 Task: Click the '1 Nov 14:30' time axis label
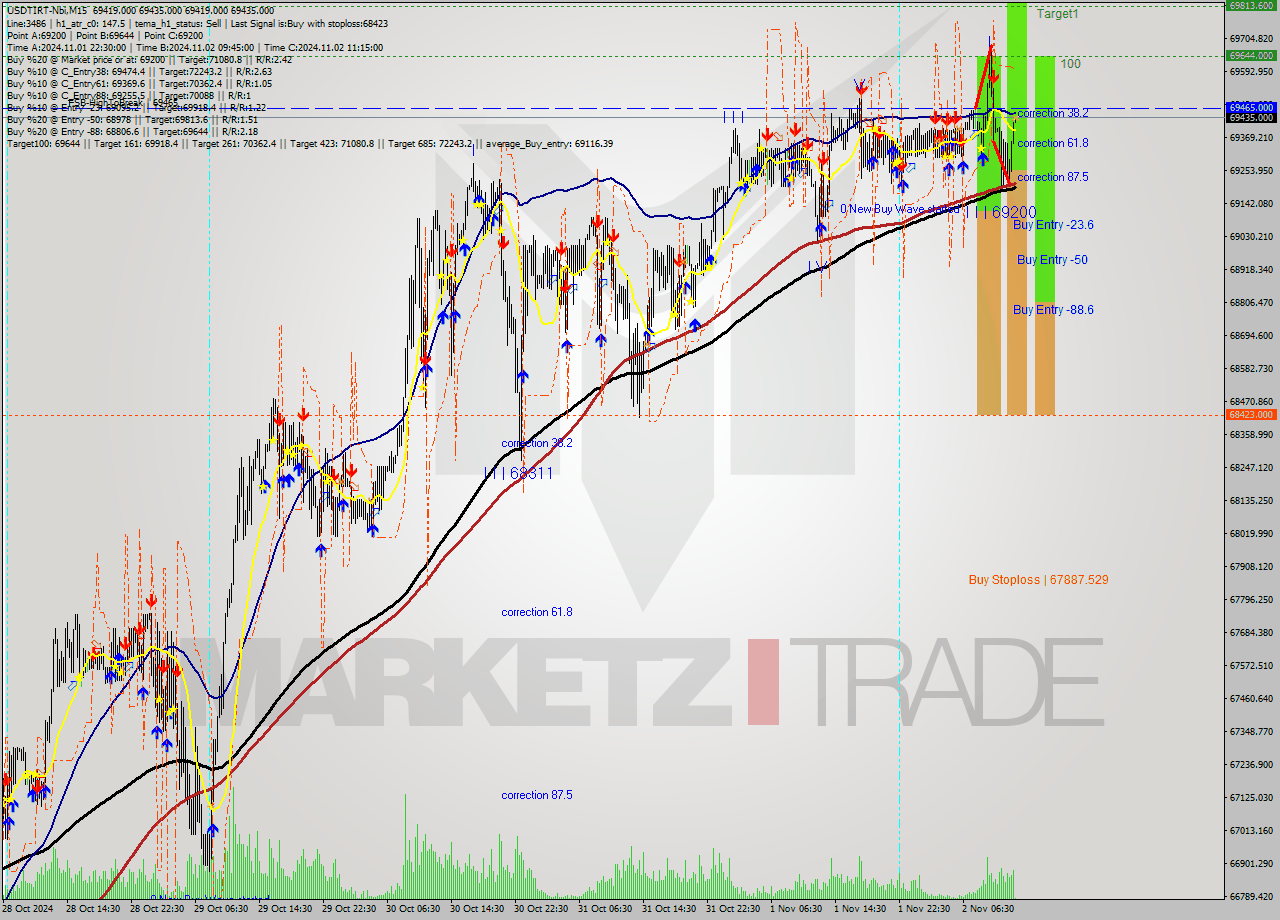coord(859,909)
